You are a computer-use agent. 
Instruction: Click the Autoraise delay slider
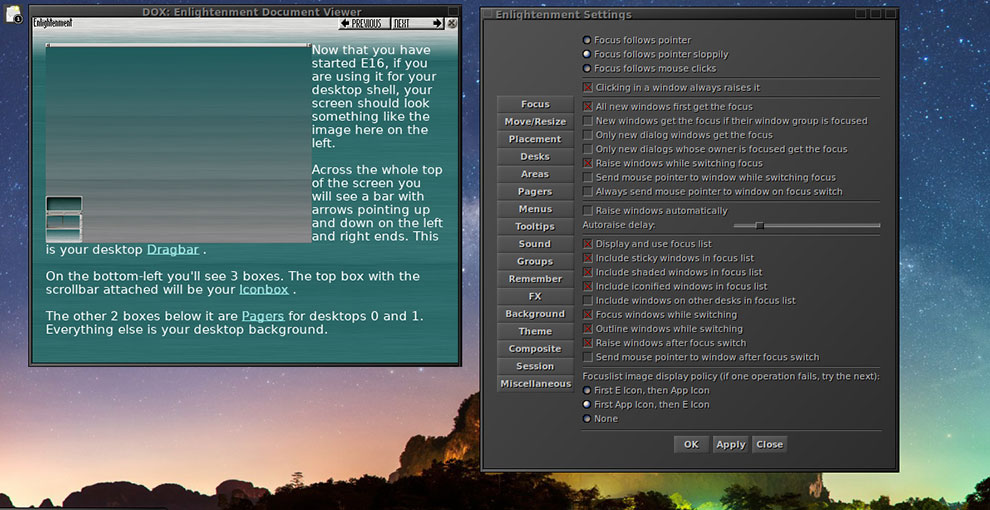pyautogui.click(x=806, y=225)
